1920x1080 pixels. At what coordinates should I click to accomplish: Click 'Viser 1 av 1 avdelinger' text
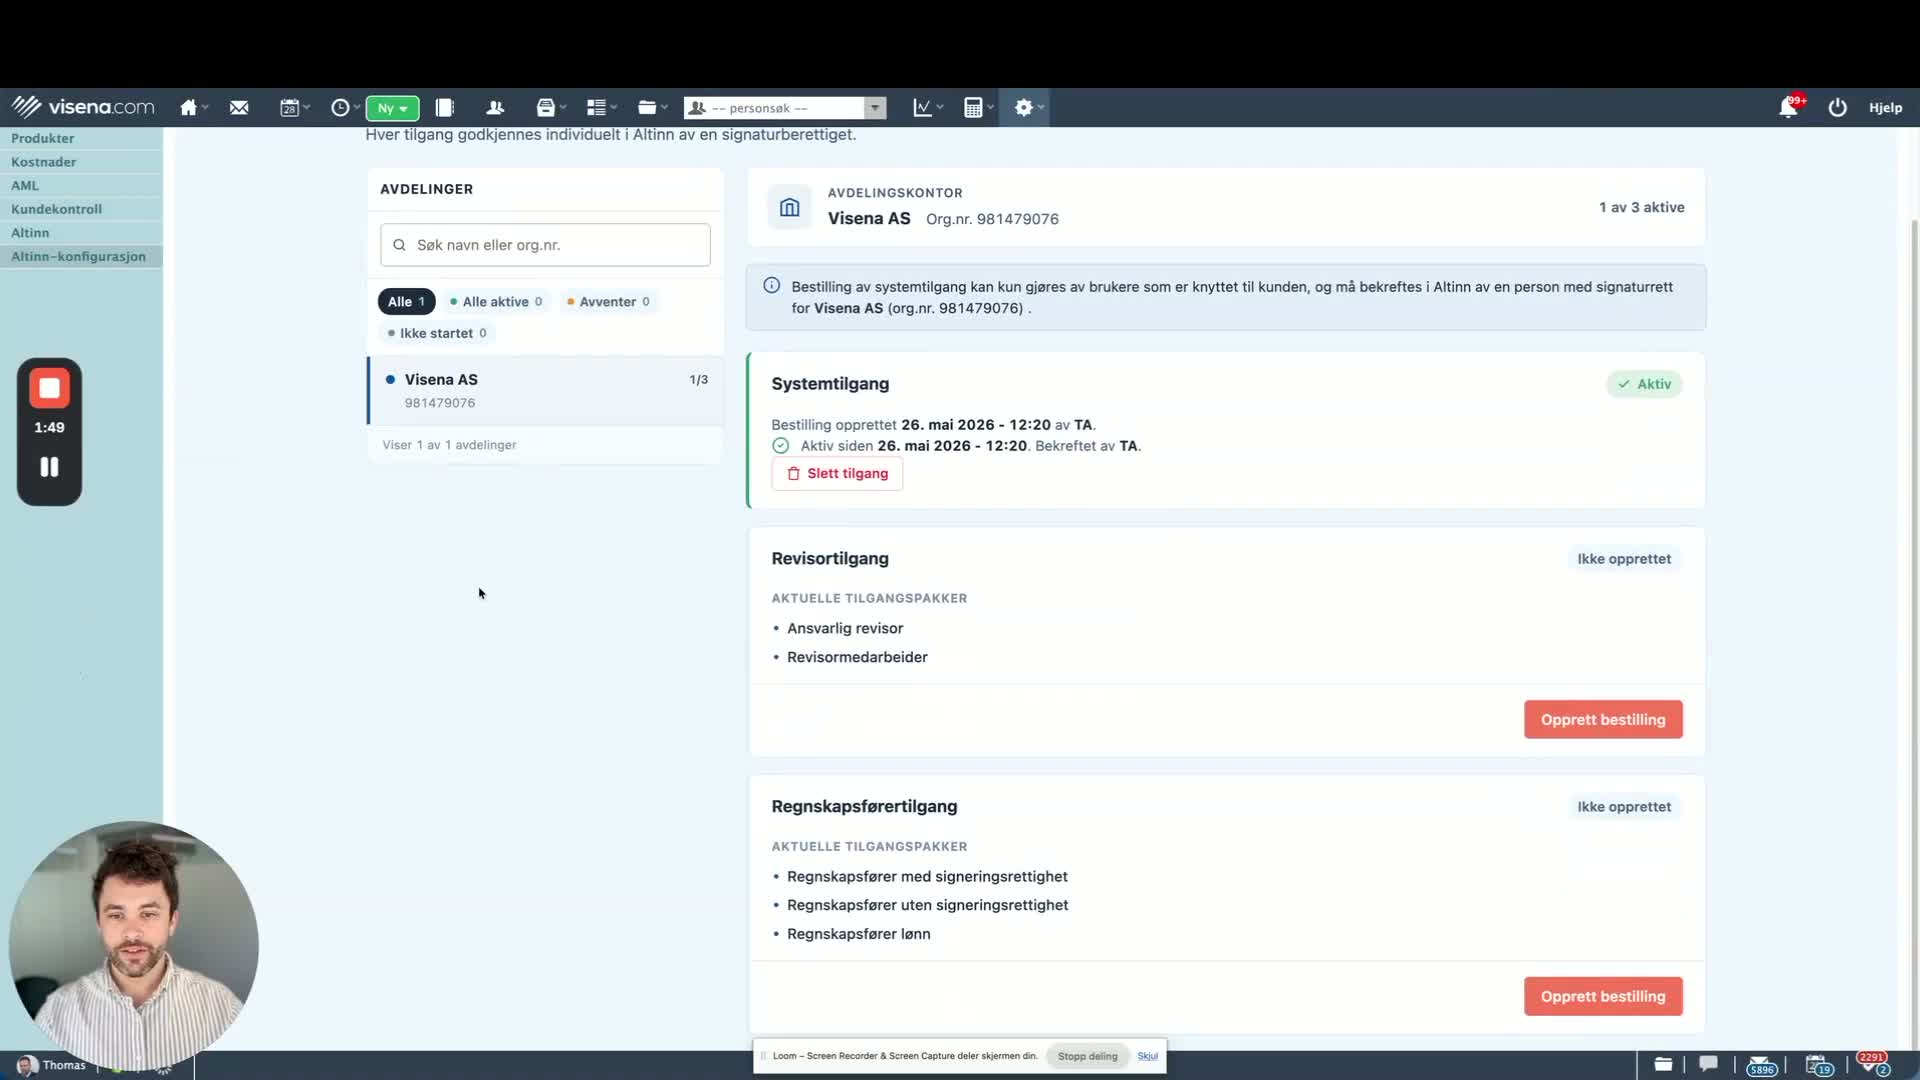[x=449, y=445]
